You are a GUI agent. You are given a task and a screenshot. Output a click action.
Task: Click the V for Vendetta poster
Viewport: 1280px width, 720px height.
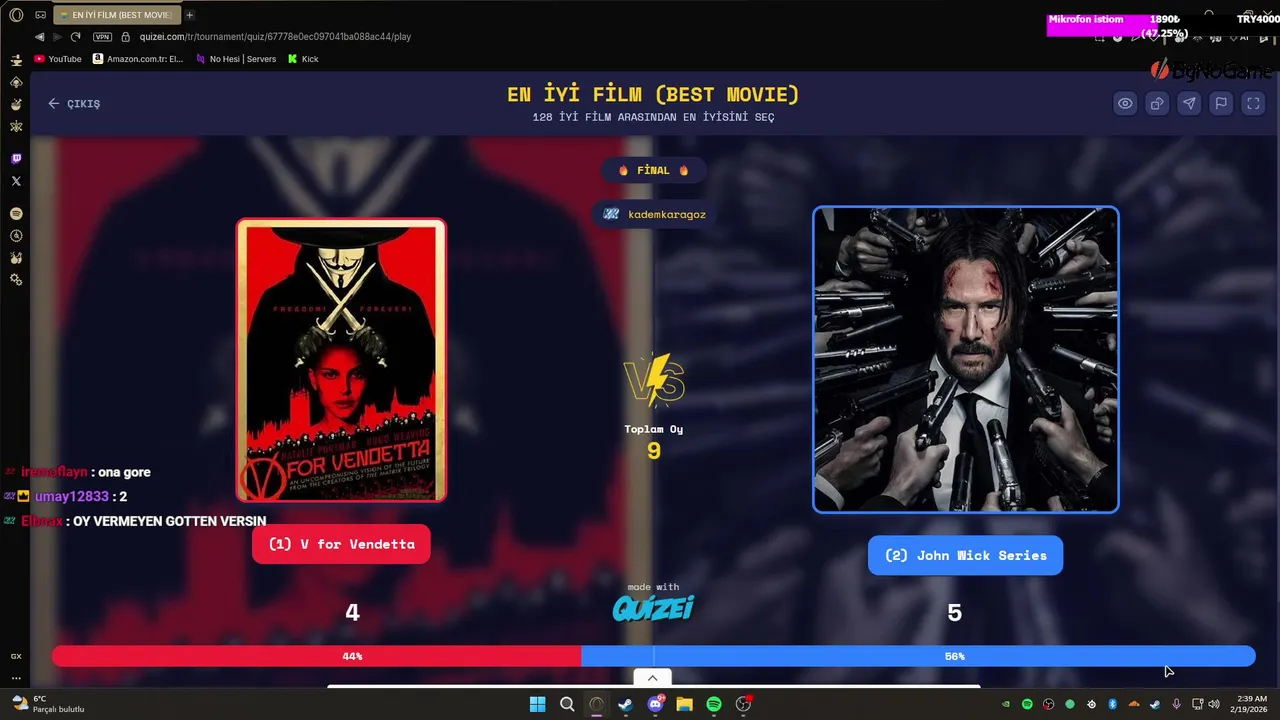(x=341, y=360)
